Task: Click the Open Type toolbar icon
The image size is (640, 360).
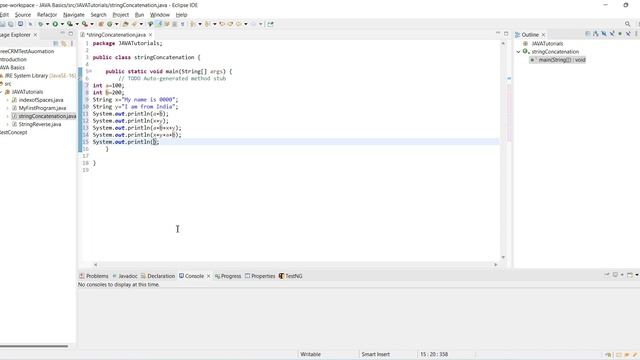Action: tap(125, 24)
